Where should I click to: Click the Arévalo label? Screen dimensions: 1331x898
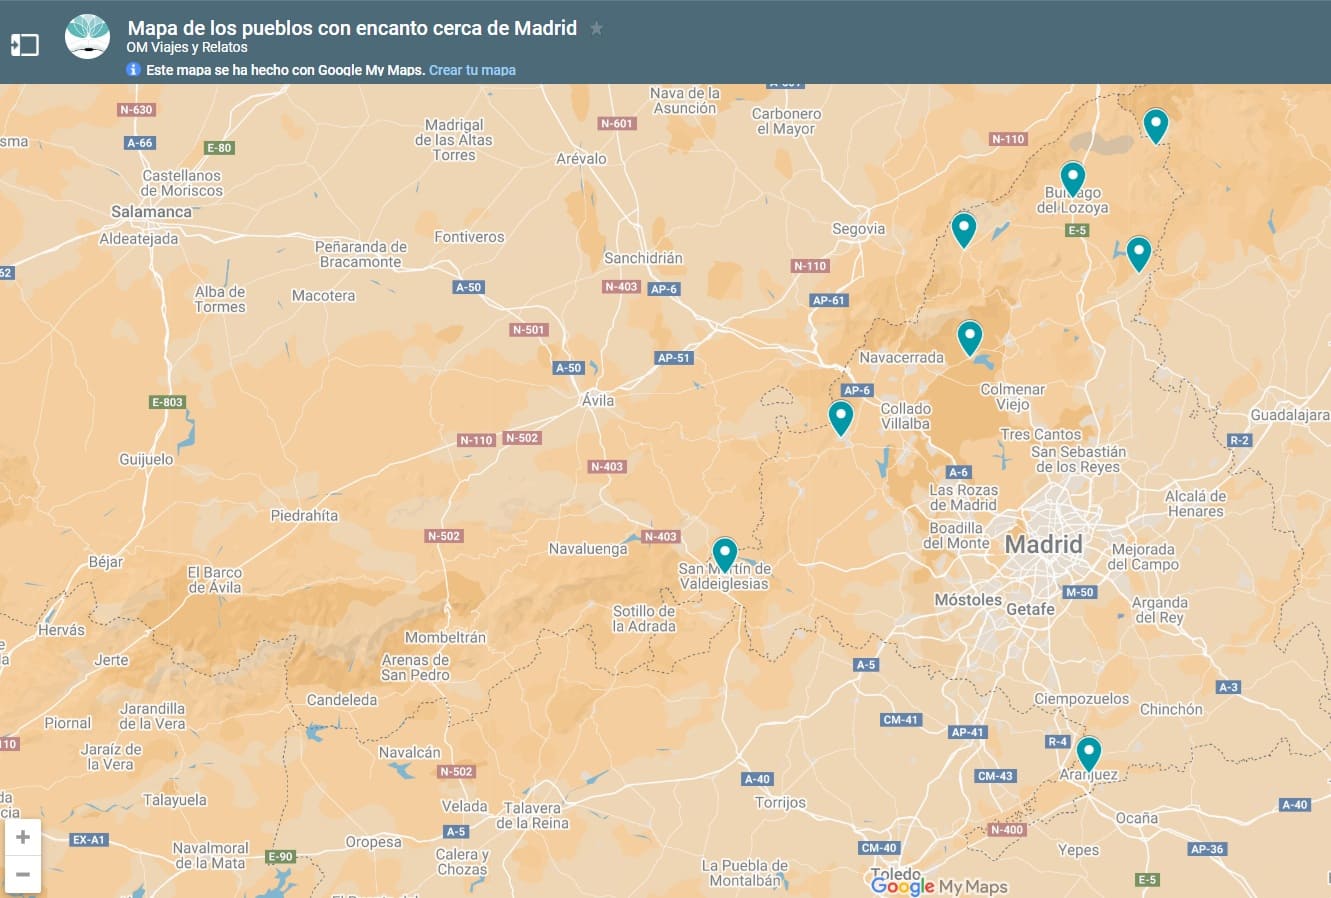pos(581,159)
